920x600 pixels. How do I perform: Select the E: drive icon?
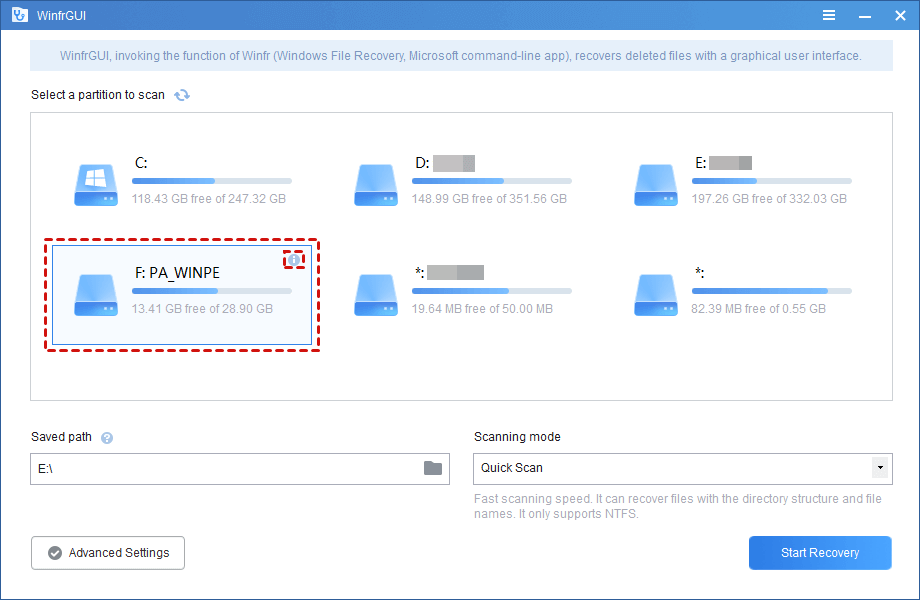(x=656, y=185)
